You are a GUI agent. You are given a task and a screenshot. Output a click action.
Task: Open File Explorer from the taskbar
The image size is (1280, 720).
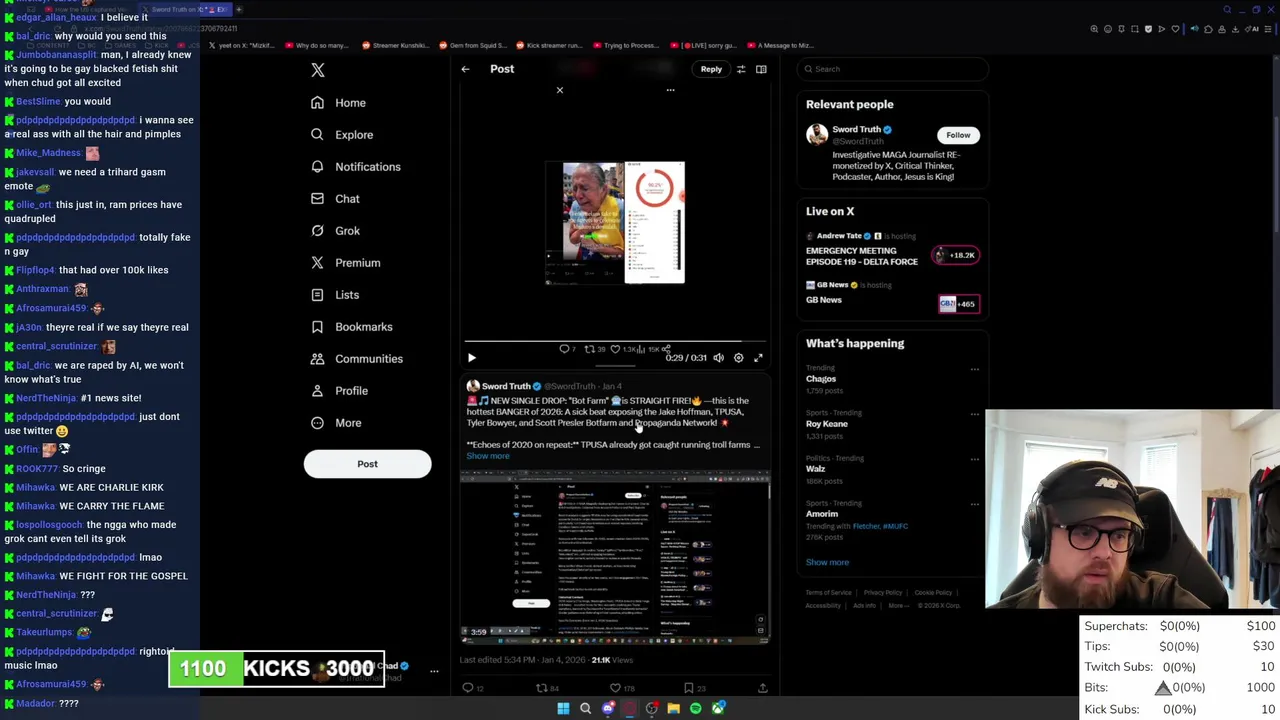(x=674, y=708)
